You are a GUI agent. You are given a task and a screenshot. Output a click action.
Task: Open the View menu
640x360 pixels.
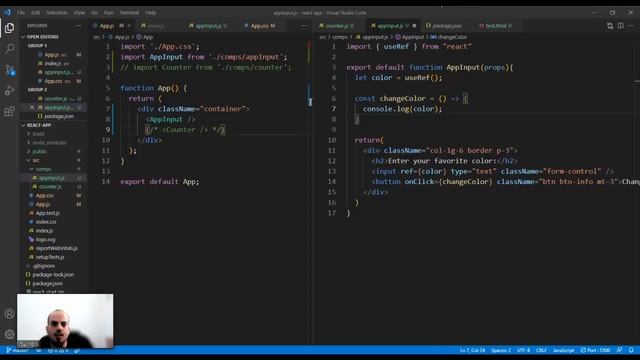79,13
